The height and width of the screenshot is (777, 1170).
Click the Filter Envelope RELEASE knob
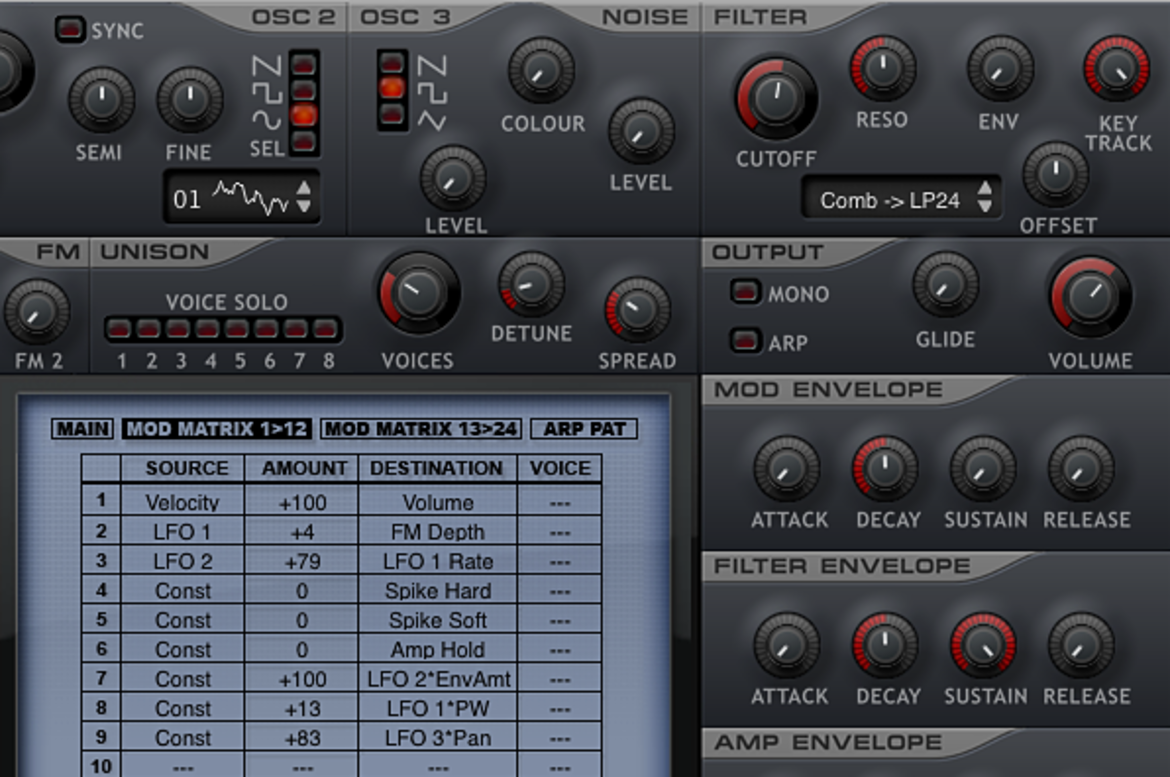point(1082,646)
